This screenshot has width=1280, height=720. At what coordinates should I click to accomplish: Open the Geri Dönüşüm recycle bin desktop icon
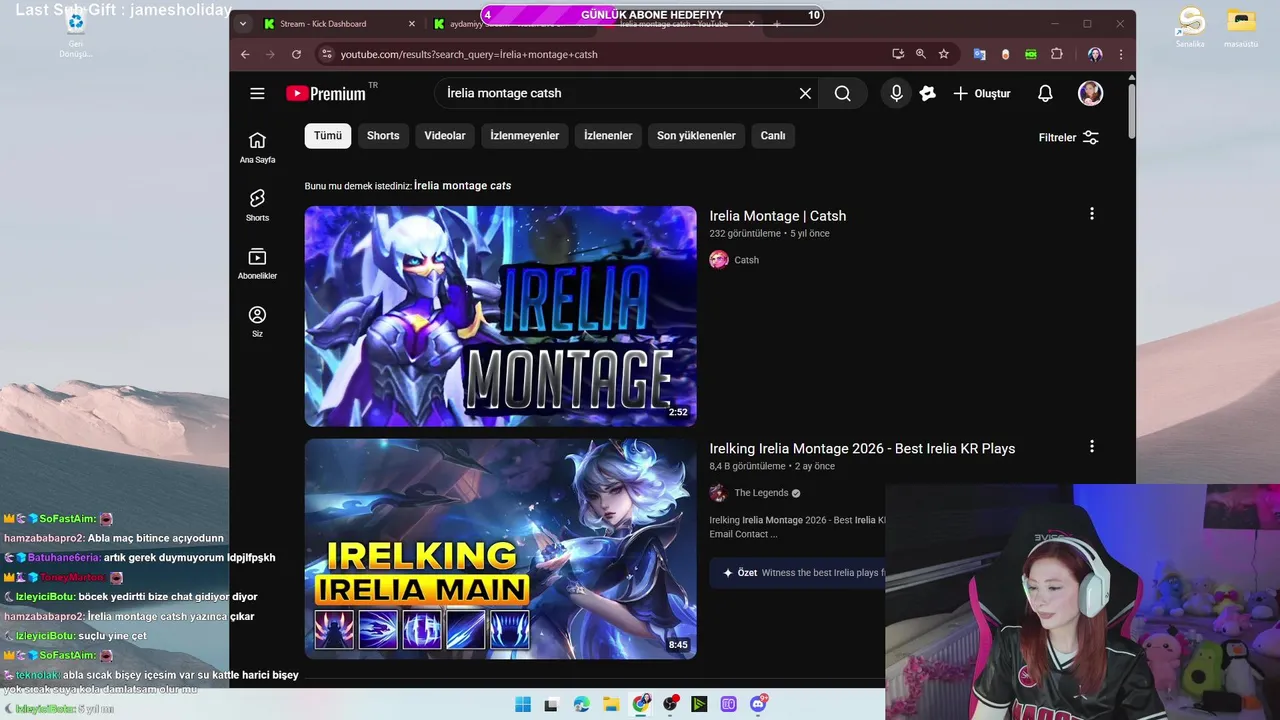pyautogui.click(x=75, y=32)
